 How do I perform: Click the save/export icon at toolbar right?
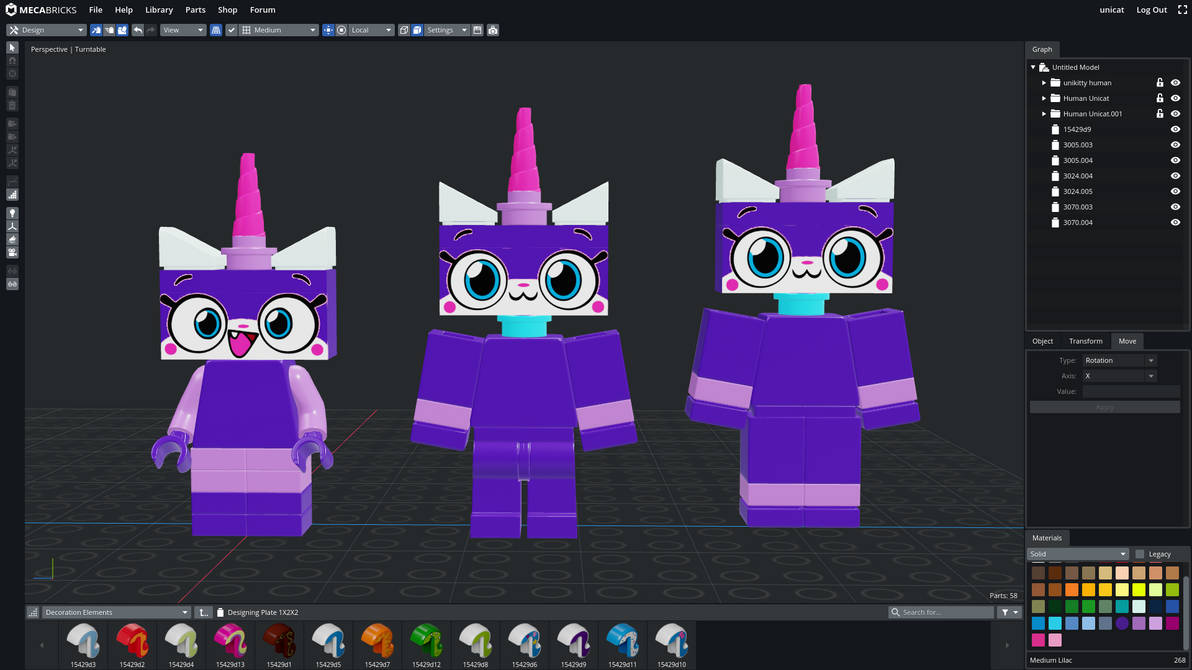(478, 30)
